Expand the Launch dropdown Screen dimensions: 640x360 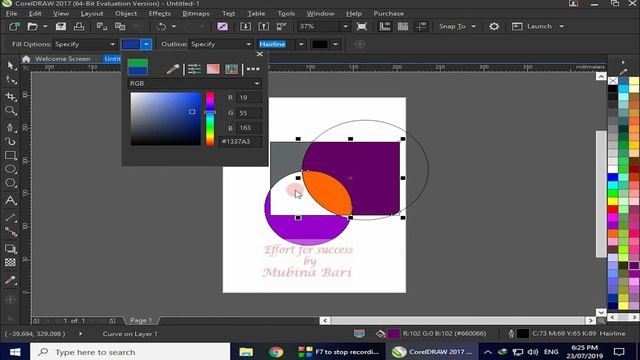pyautogui.click(x=562, y=27)
